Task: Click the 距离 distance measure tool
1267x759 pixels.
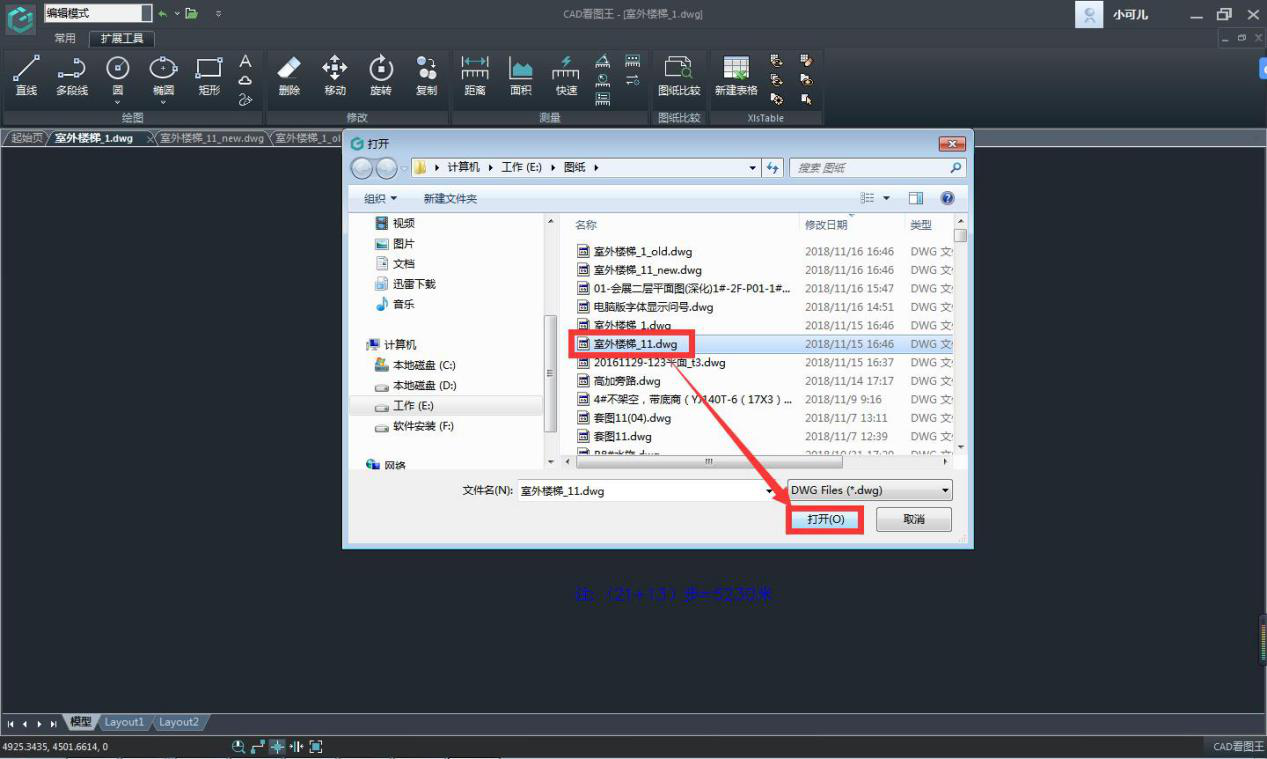Action: pos(475,76)
